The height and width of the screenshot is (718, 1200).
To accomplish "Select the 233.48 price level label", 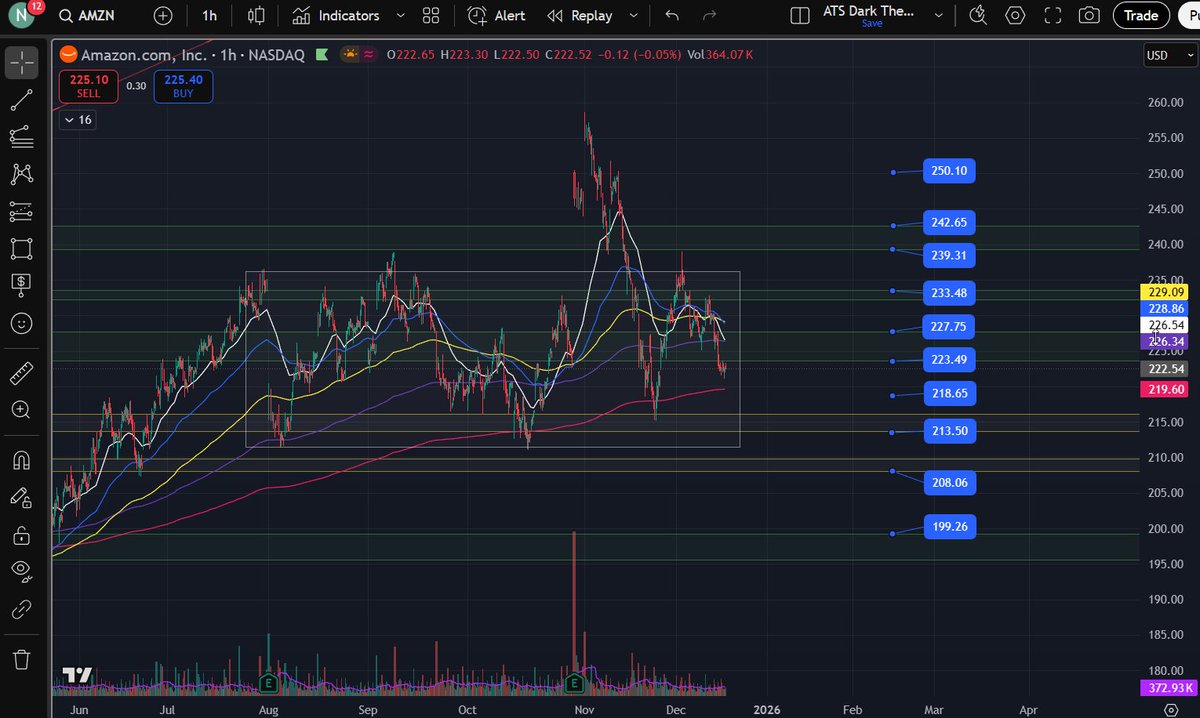I will click(949, 293).
